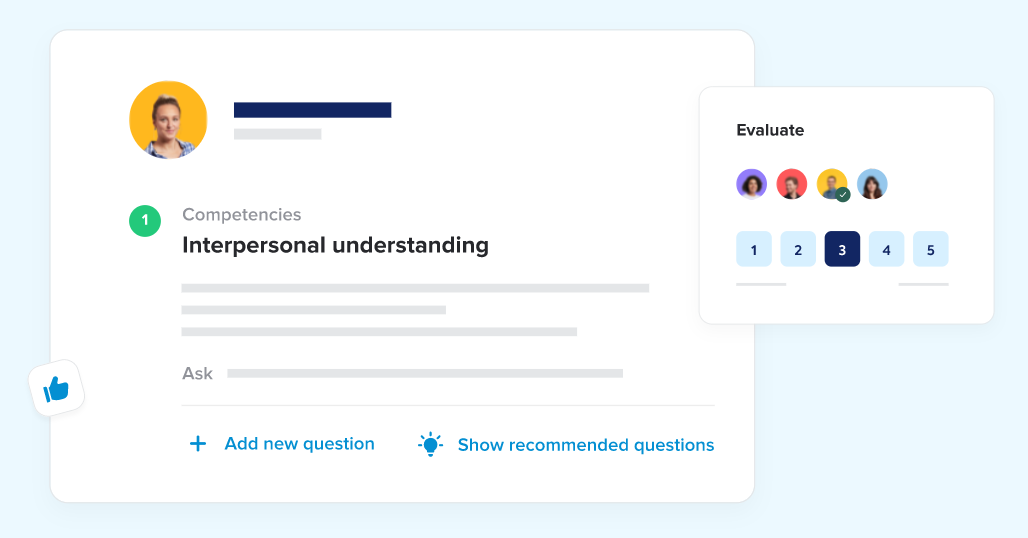Open the Interpersonal understanding competency heading
Viewport: 1028px width, 538px height.
coord(335,245)
